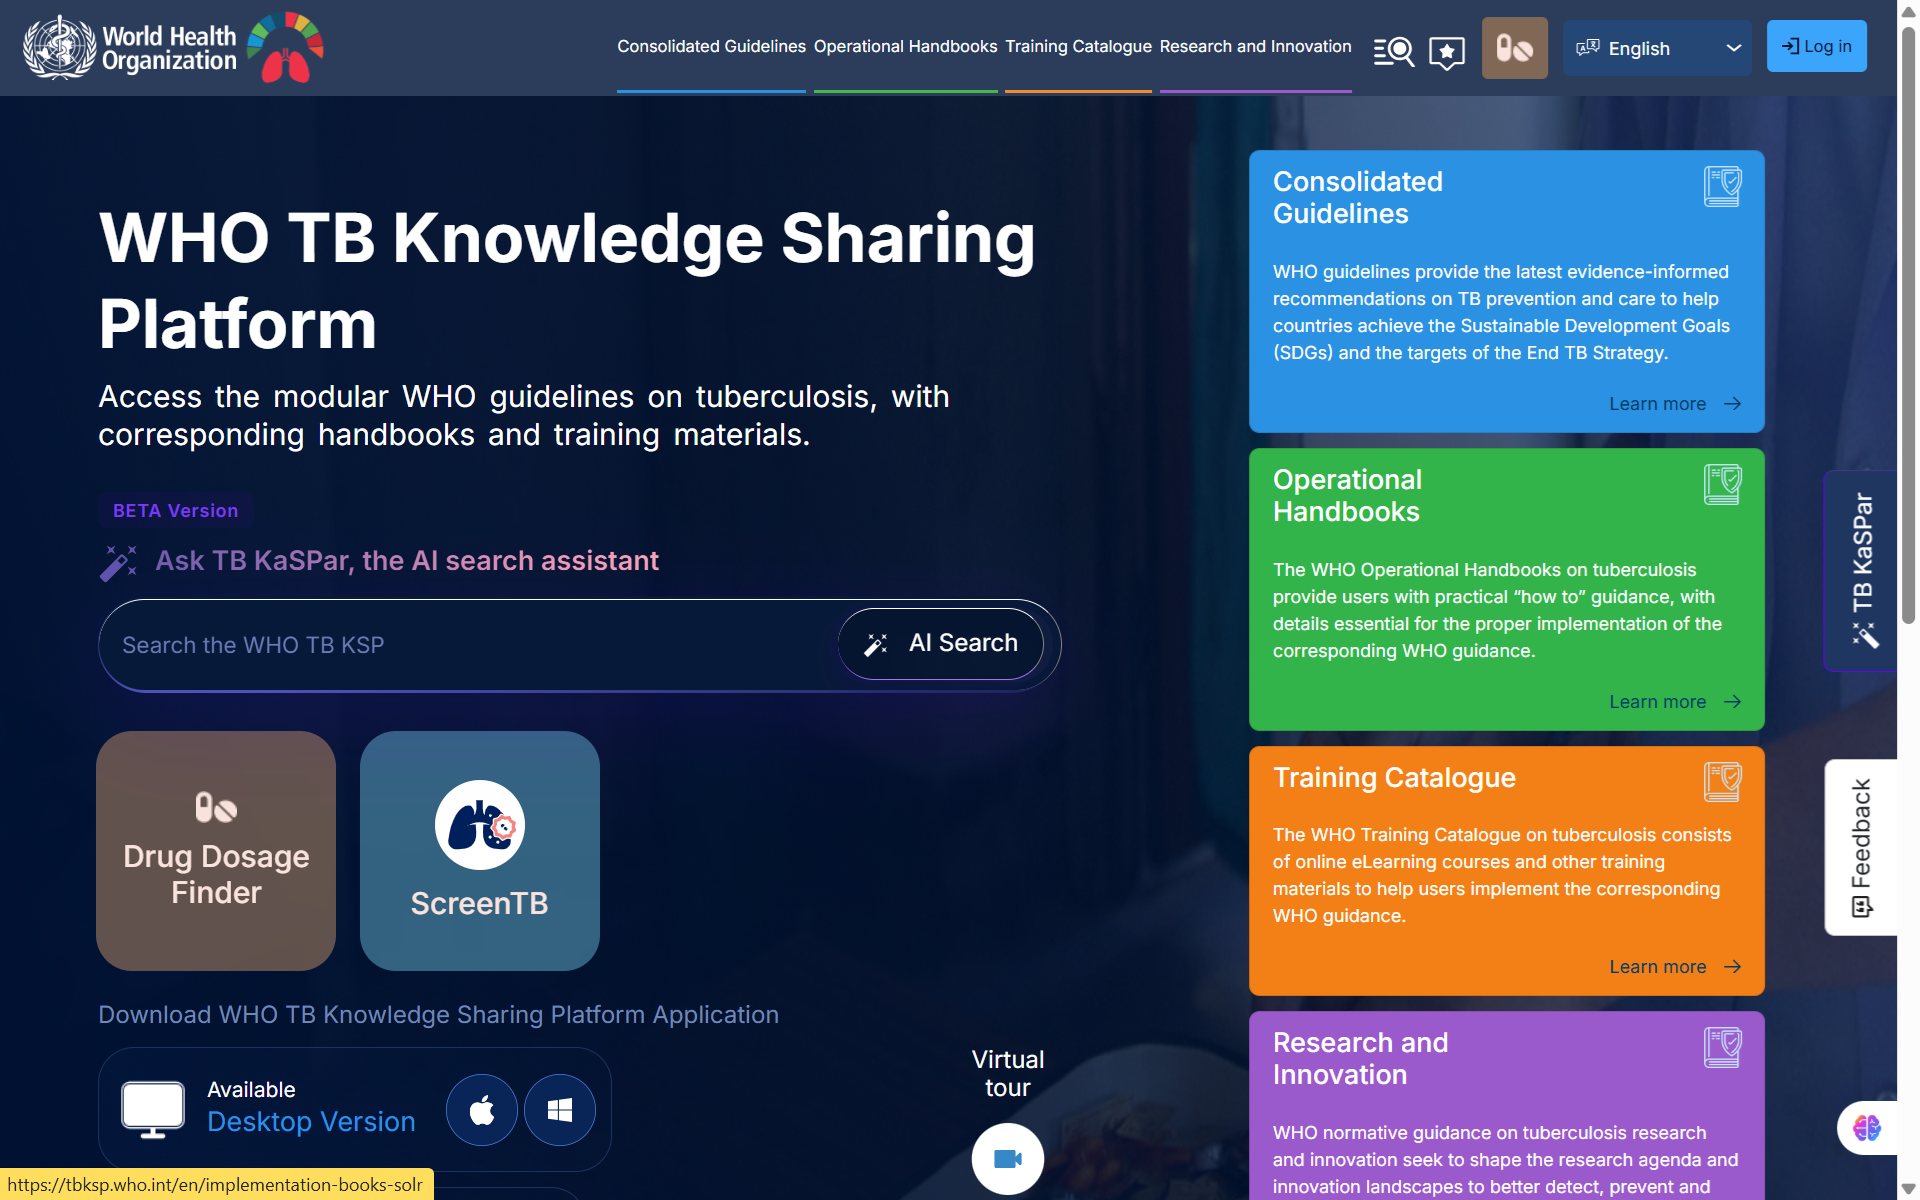Download the Apple desktop version
This screenshot has height=1200, width=1920.
tap(482, 1110)
